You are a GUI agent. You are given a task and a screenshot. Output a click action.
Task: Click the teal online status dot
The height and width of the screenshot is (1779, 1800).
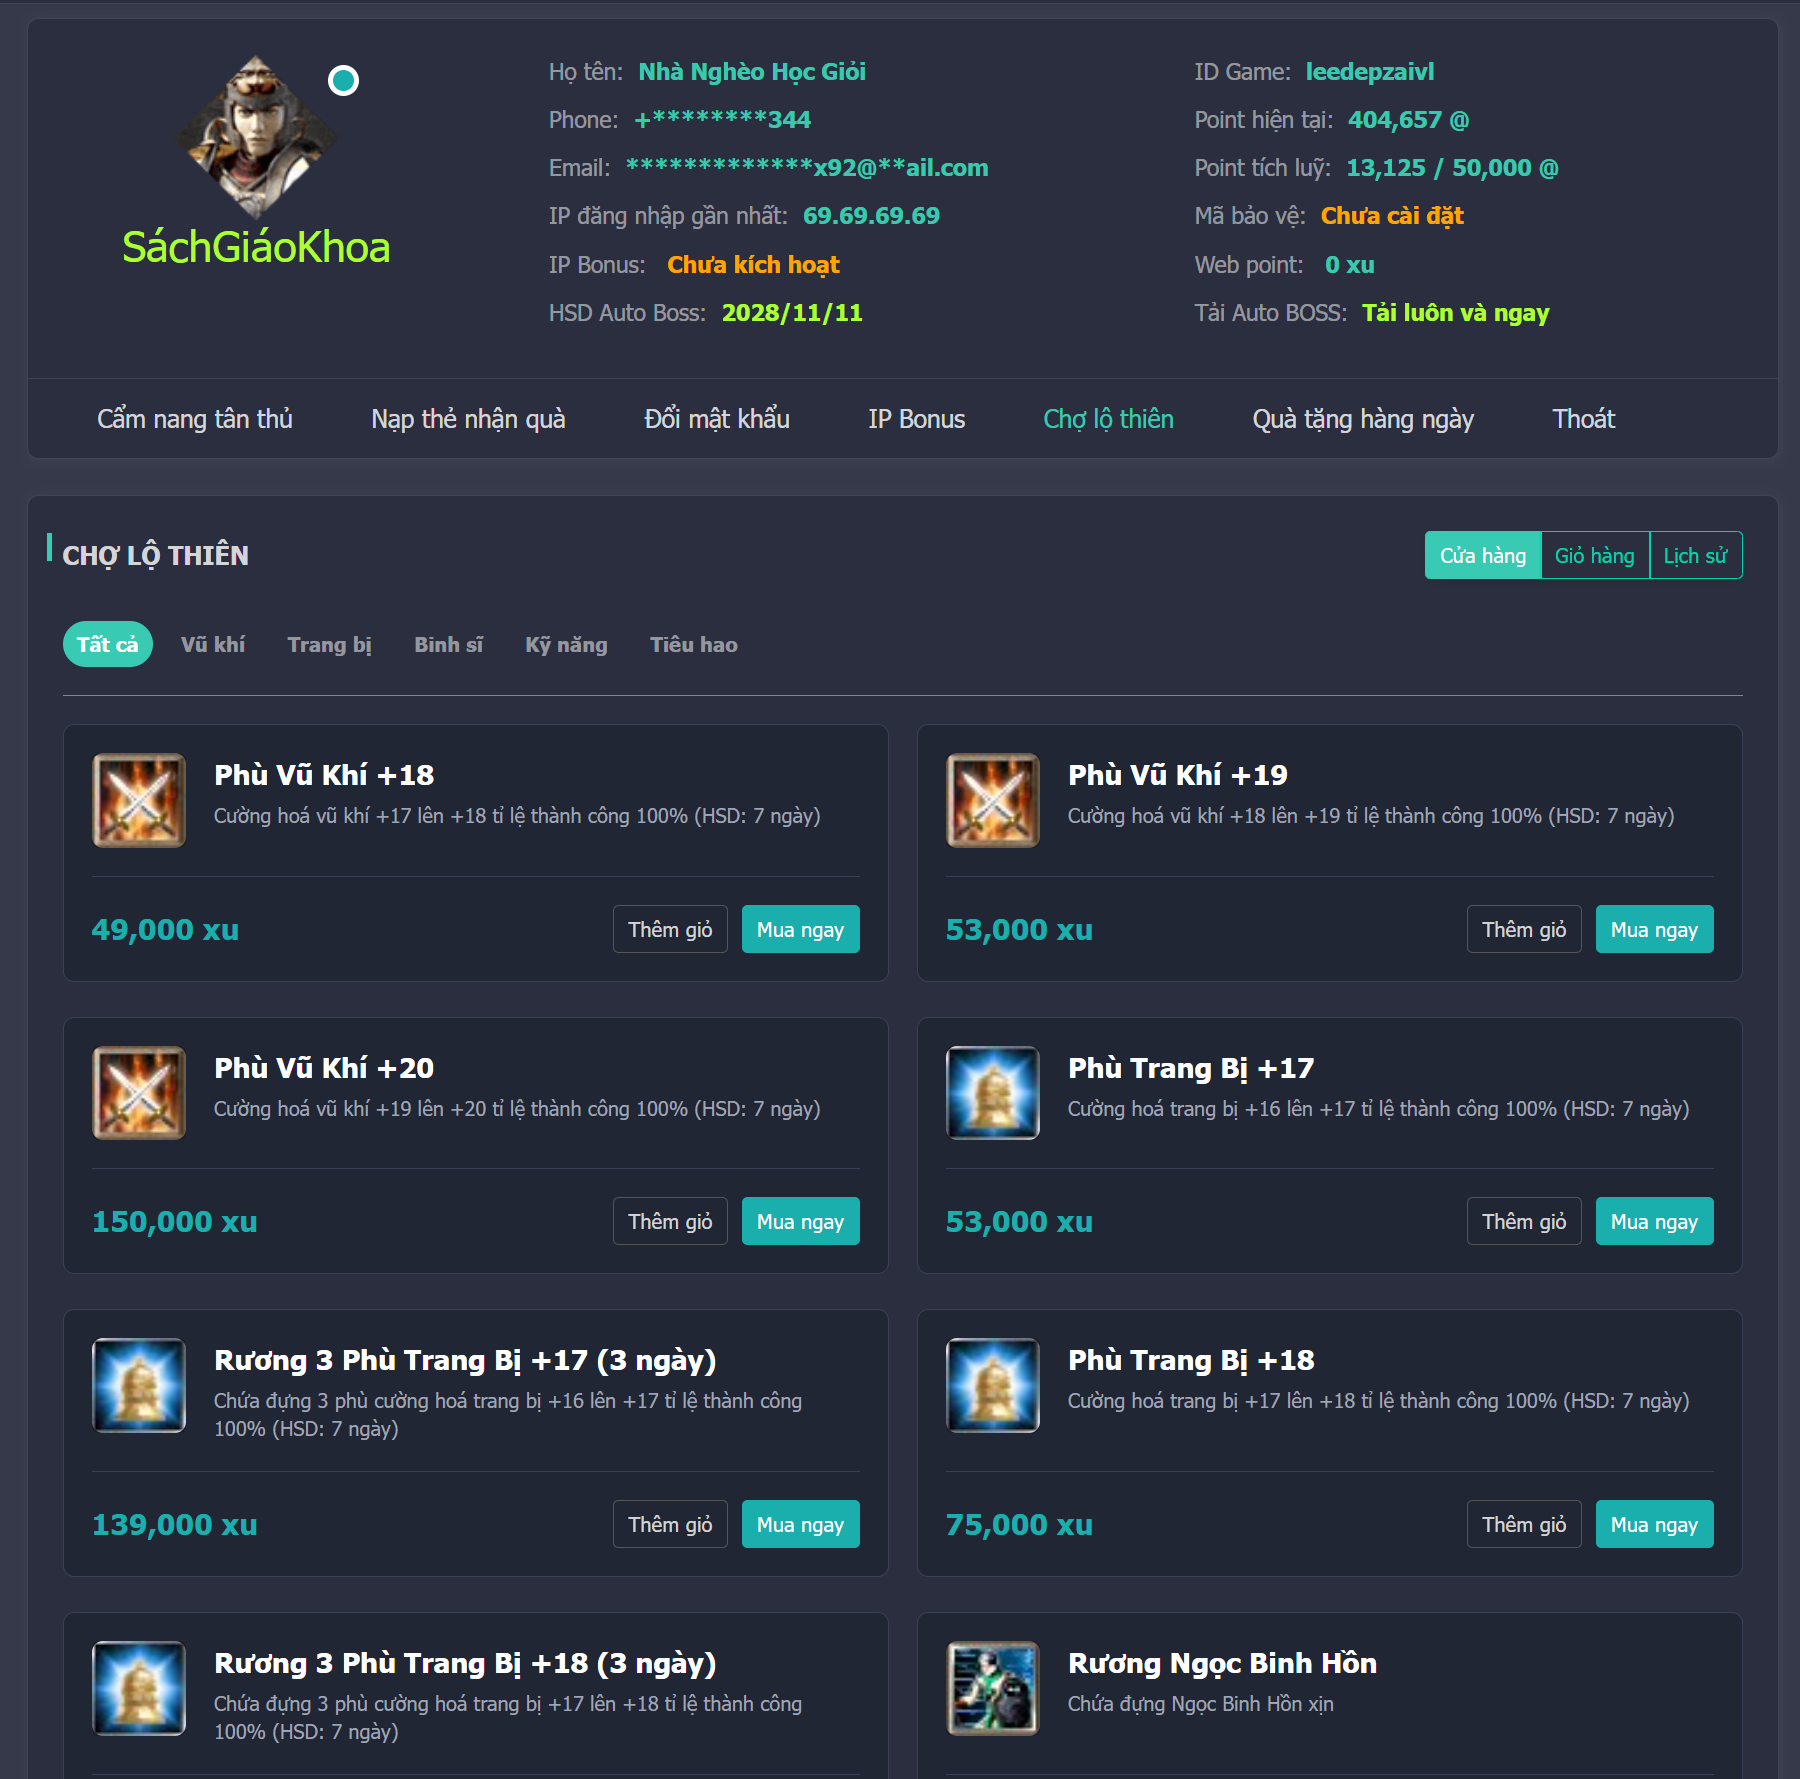[343, 80]
